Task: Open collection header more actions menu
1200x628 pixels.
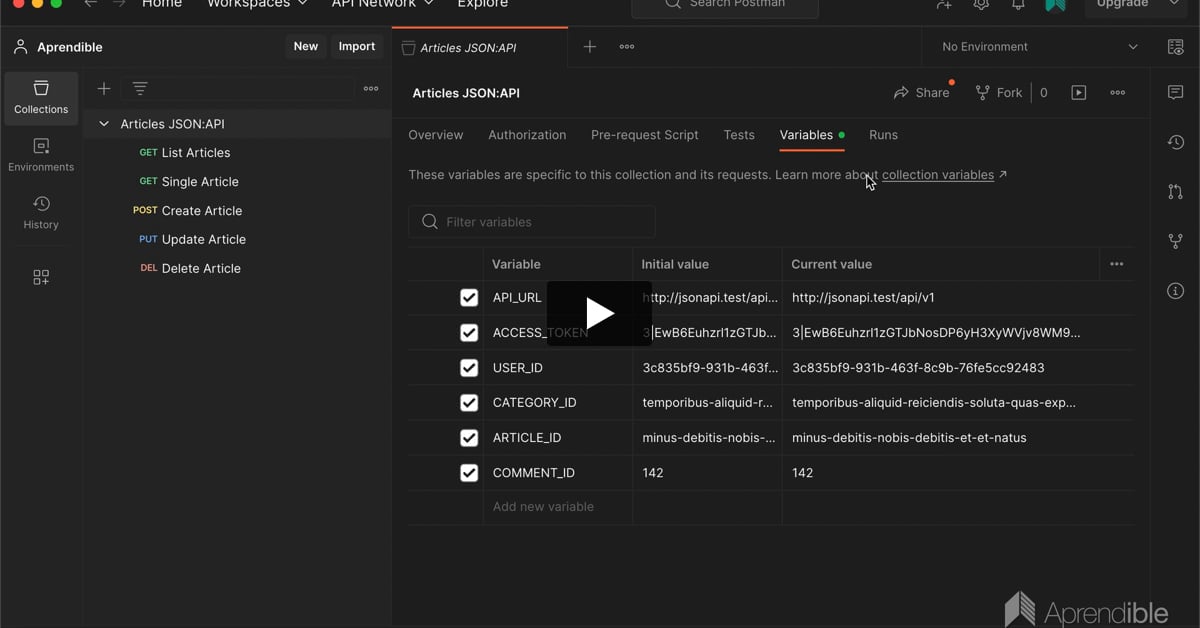Action: coord(1118,93)
